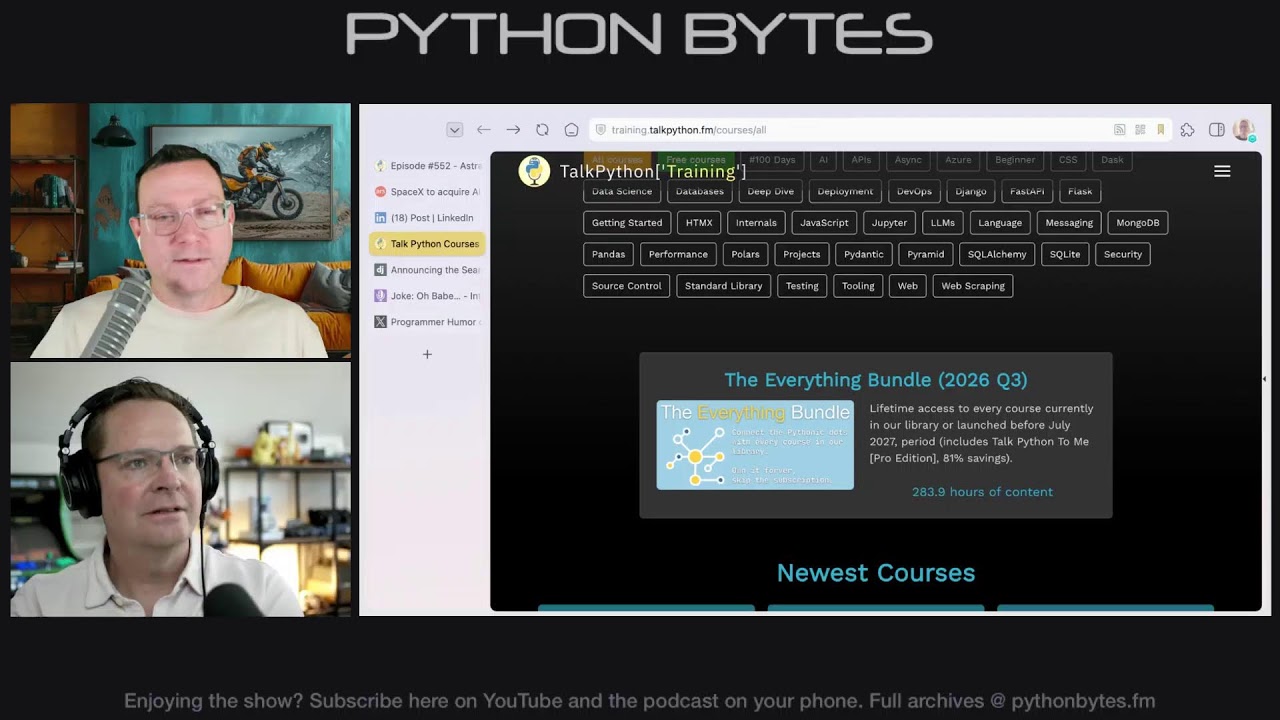Filter courses by Pandas tag
Viewport: 1280px width, 720px height.
coord(608,254)
